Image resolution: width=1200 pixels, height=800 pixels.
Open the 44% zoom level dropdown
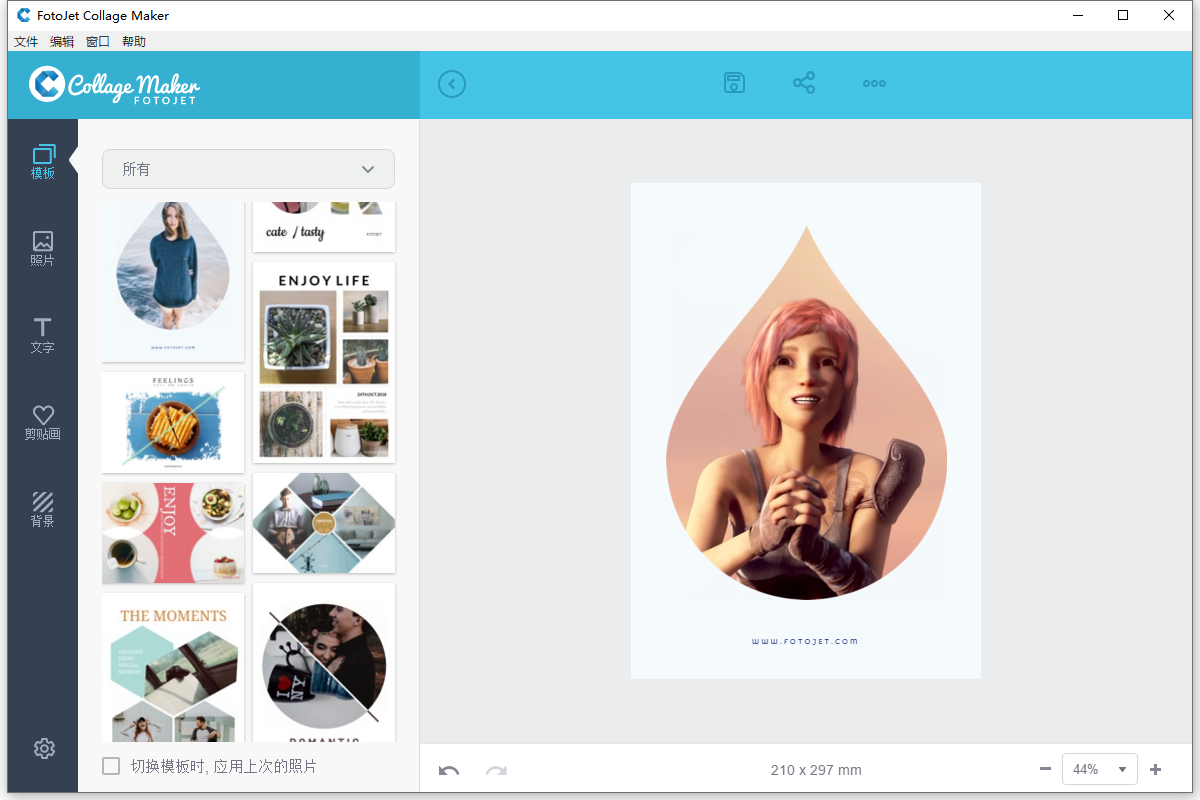click(1099, 769)
